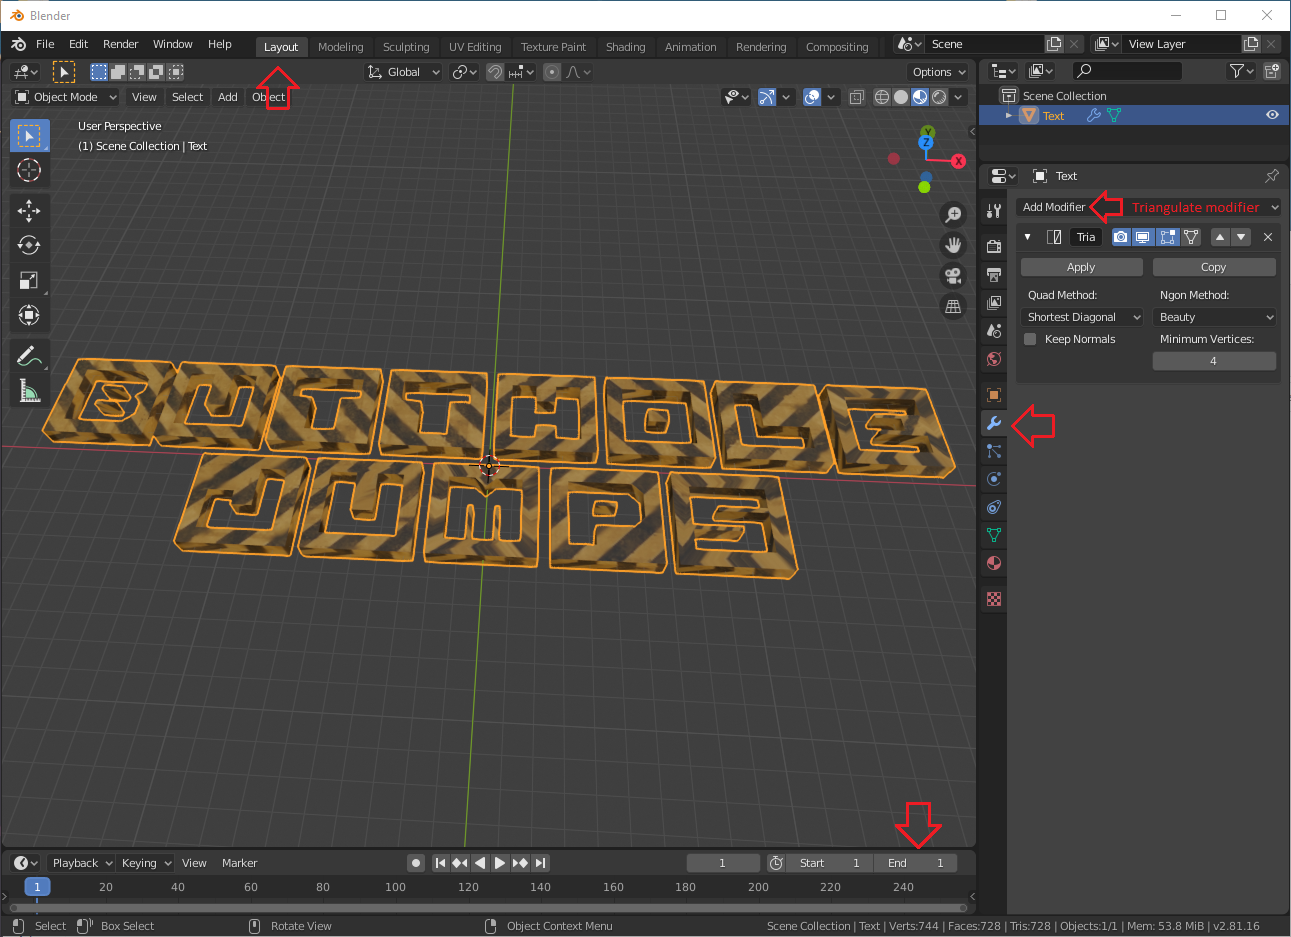Open Keying dropdown in timeline
The height and width of the screenshot is (937, 1291).
click(x=146, y=863)
